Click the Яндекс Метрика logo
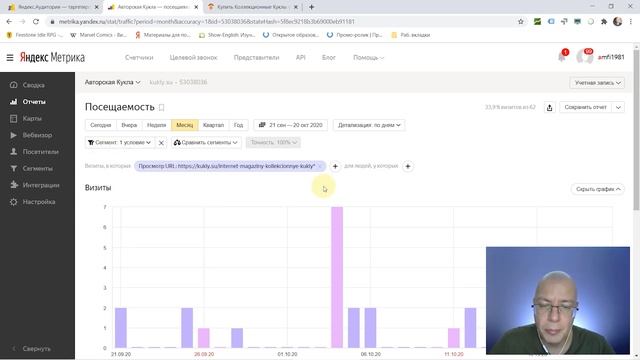This screenshot has width=640, height=360. 52,58
